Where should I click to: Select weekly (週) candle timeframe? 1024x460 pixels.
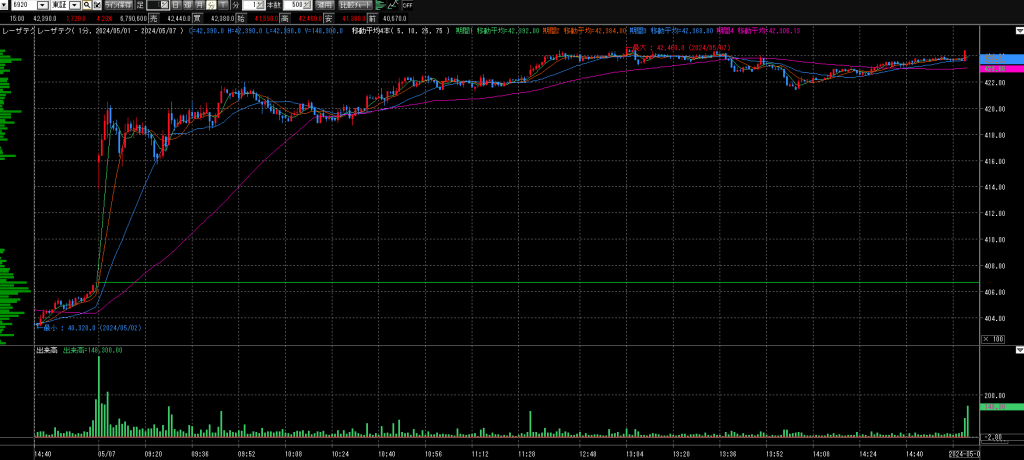pyautogui.click(x=188, y=5)
